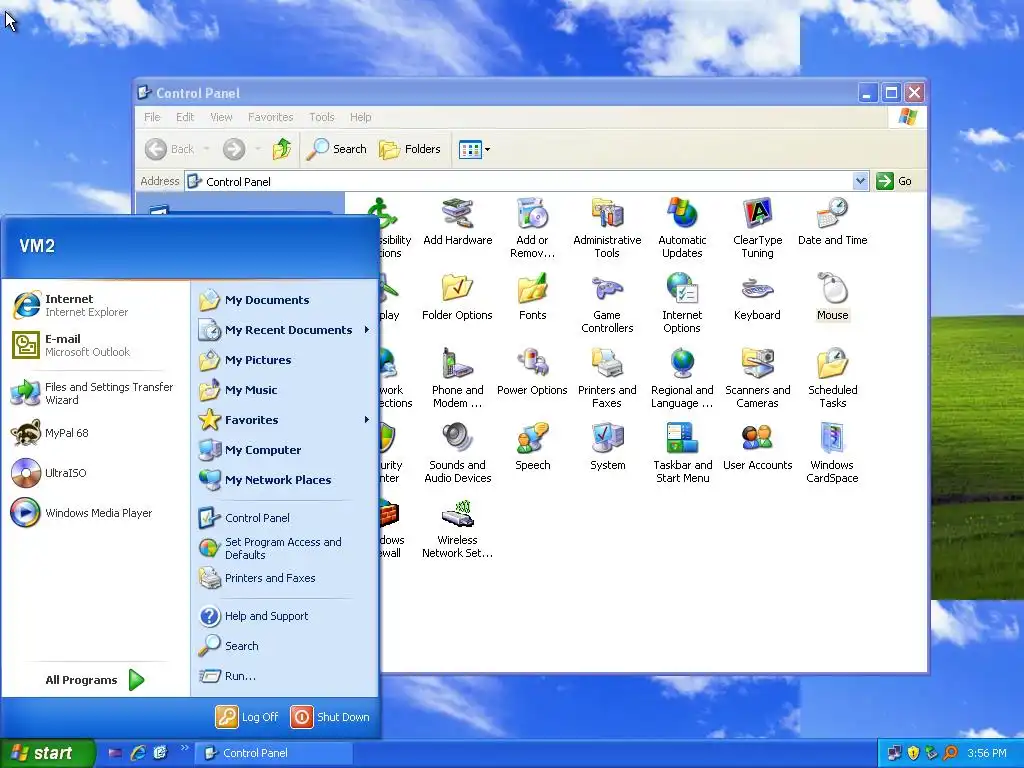
Task: Launch Internet Explorer from Start menu
Action: [x=95, y=305]
